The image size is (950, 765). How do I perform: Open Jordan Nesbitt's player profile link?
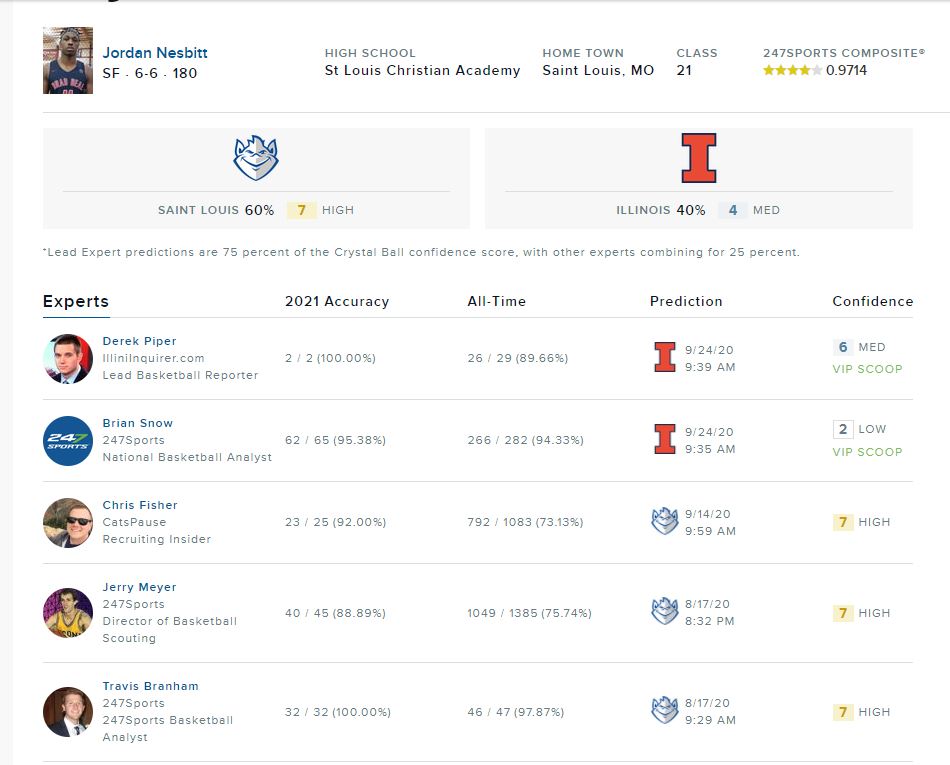click(x=155, y=53)
